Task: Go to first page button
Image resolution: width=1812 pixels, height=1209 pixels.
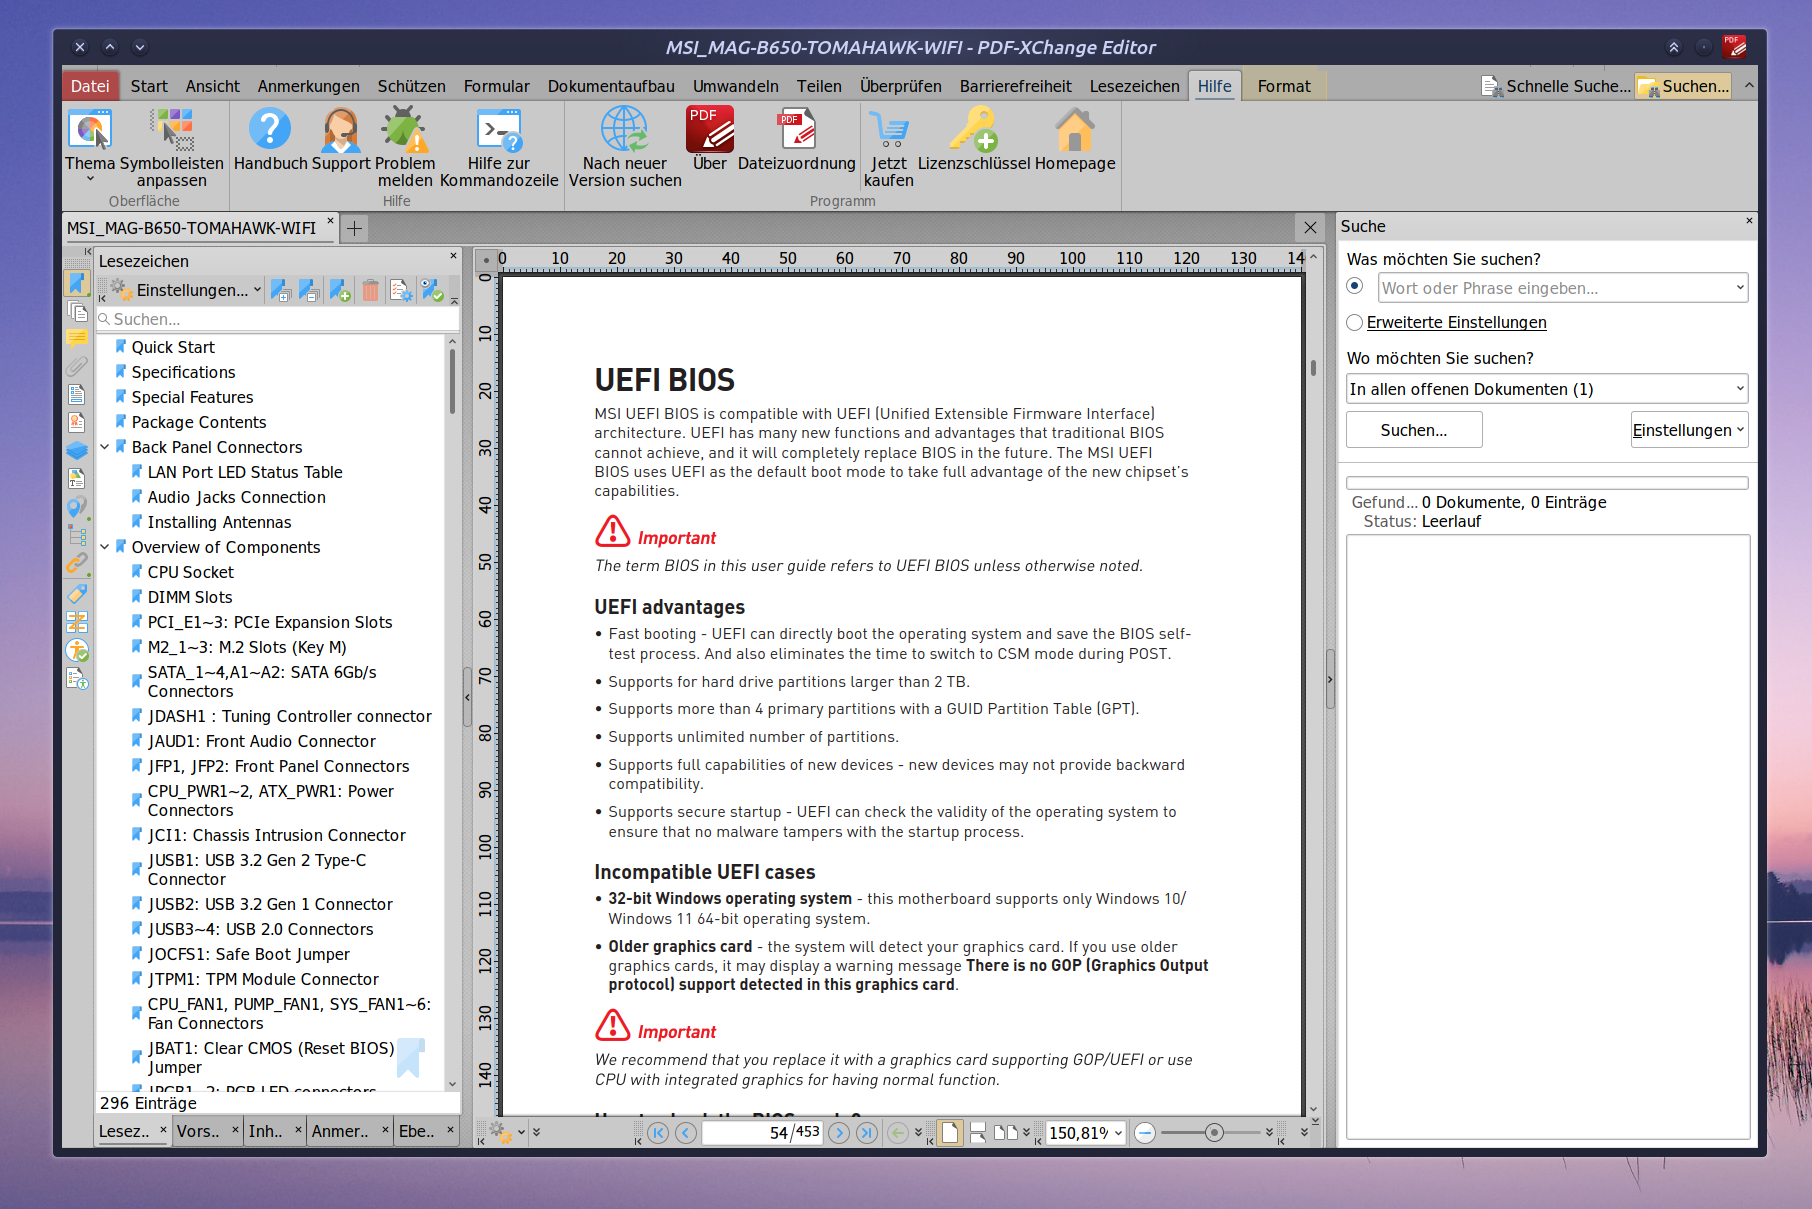Action: tap(657, 1132)
